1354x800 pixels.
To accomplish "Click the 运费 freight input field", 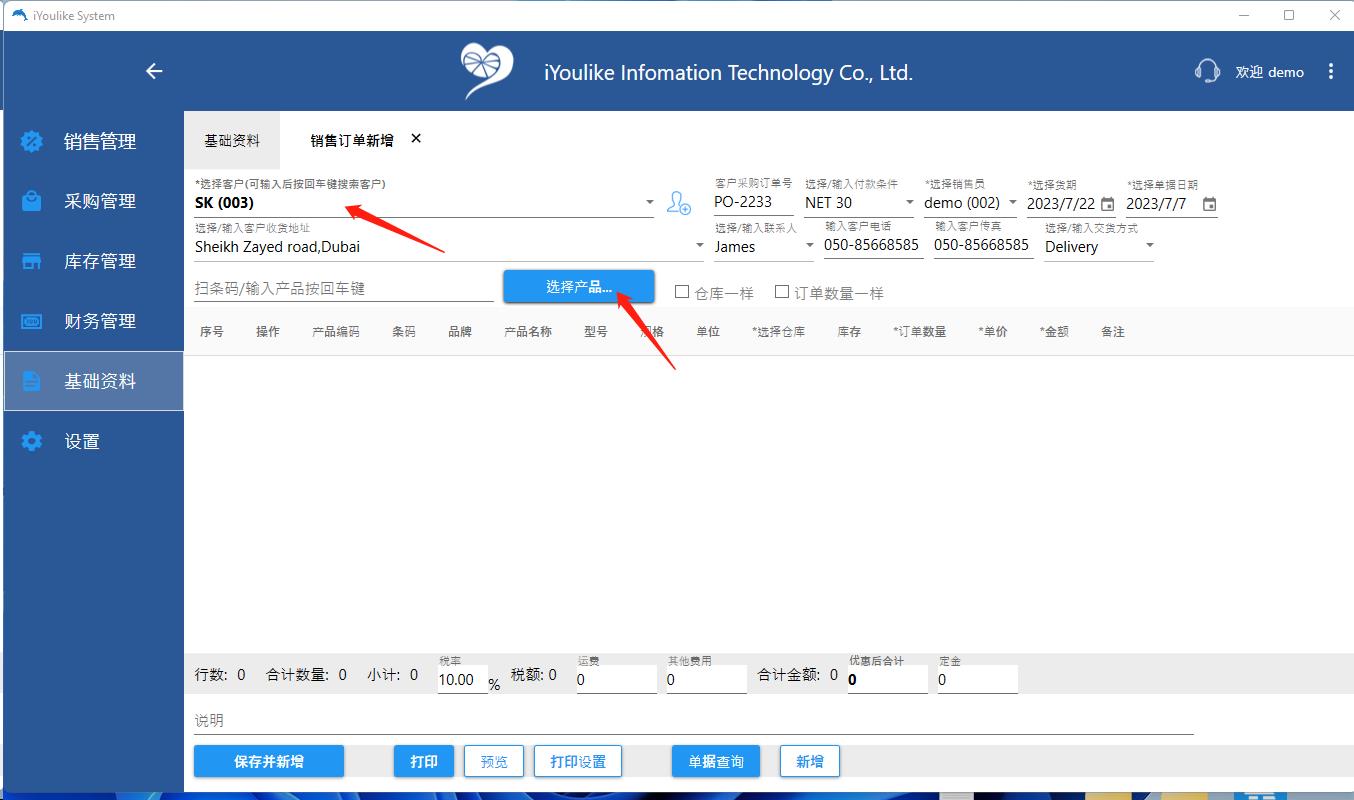I will click(616, 680).
